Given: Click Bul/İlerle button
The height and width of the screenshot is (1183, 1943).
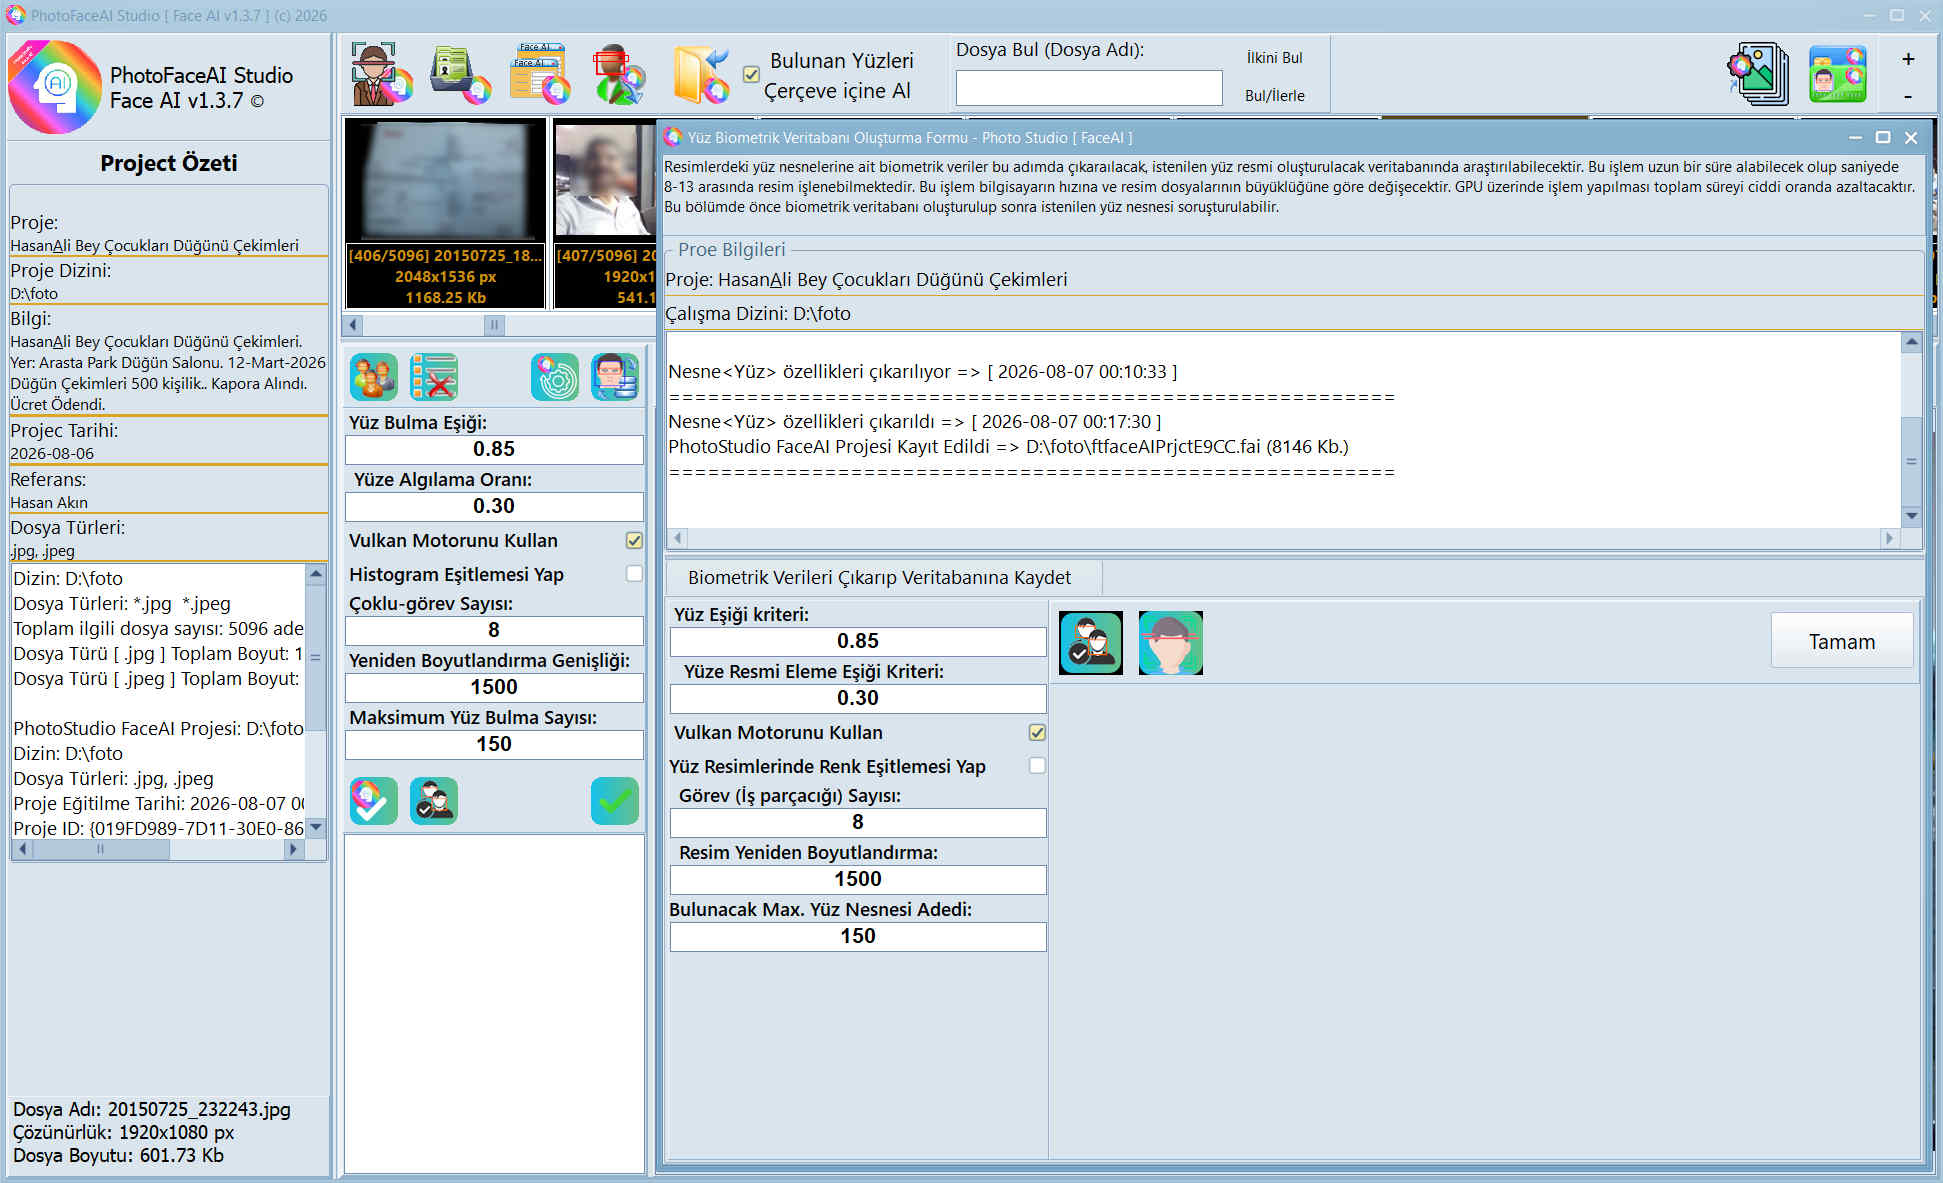Looking at the screenshot, I should click(x=1274, y=96).
